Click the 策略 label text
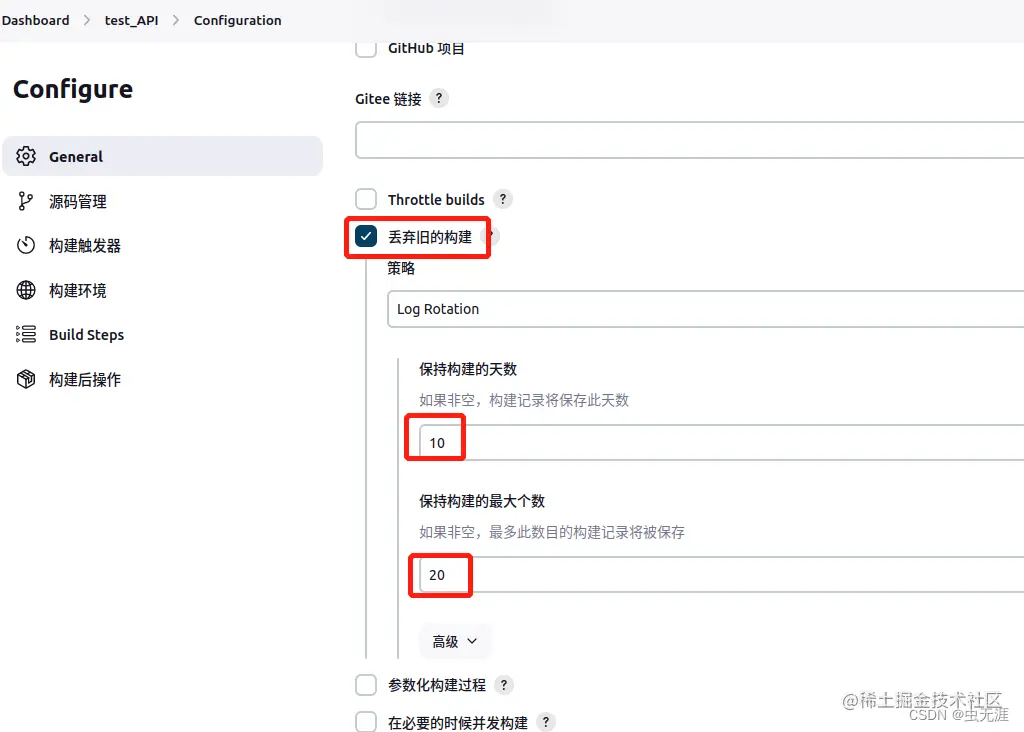 tap(401, 268)
